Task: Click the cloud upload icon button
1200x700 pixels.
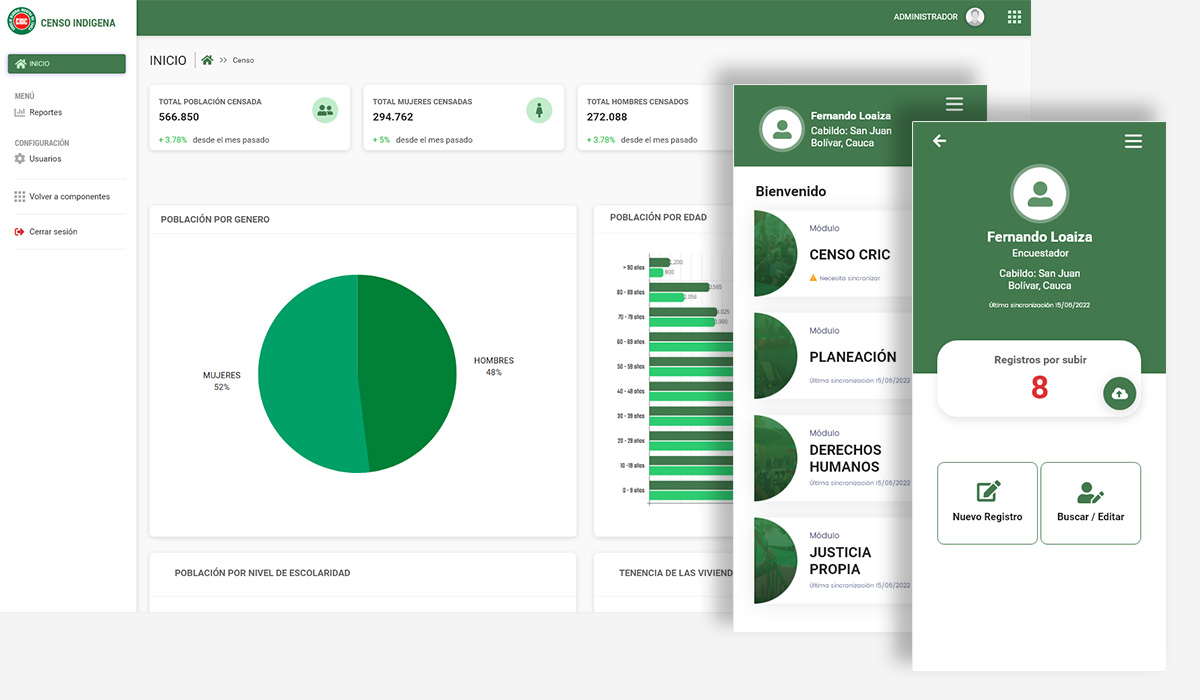Action: 1119,394
